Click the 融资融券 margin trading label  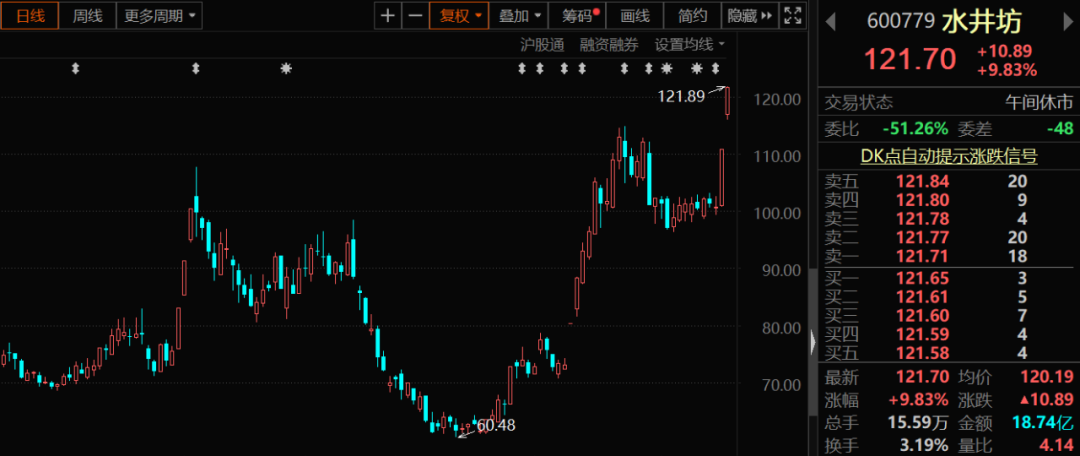(x=609, y=44)
